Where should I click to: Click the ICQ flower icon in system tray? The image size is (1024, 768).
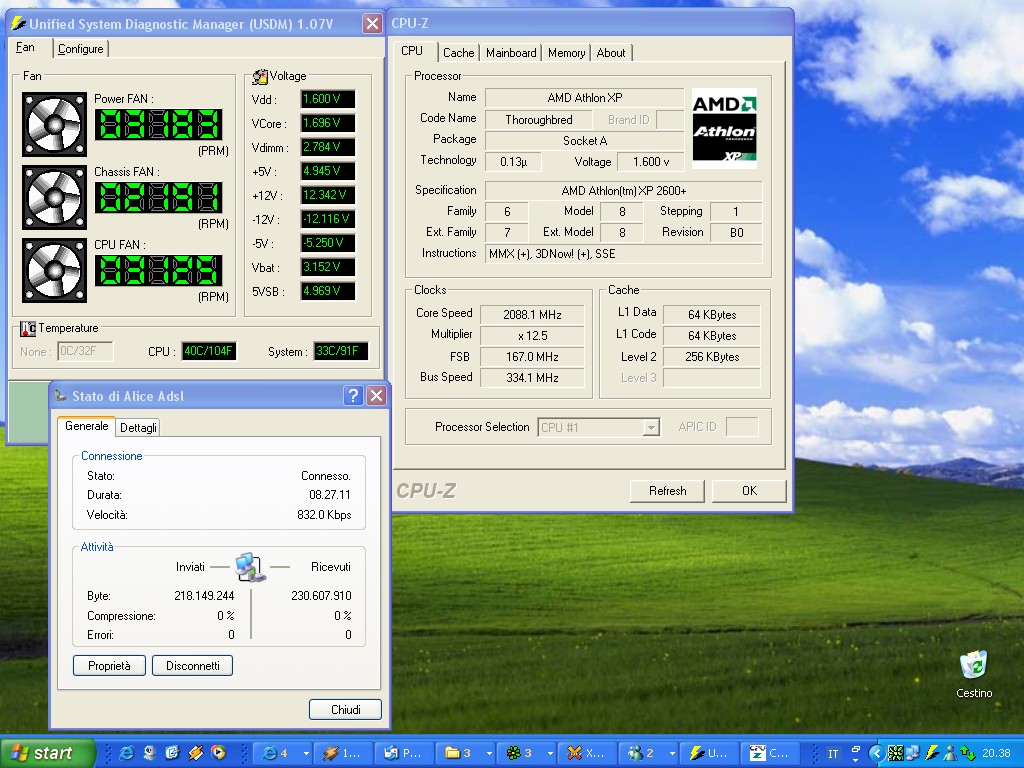coord(895,753)
